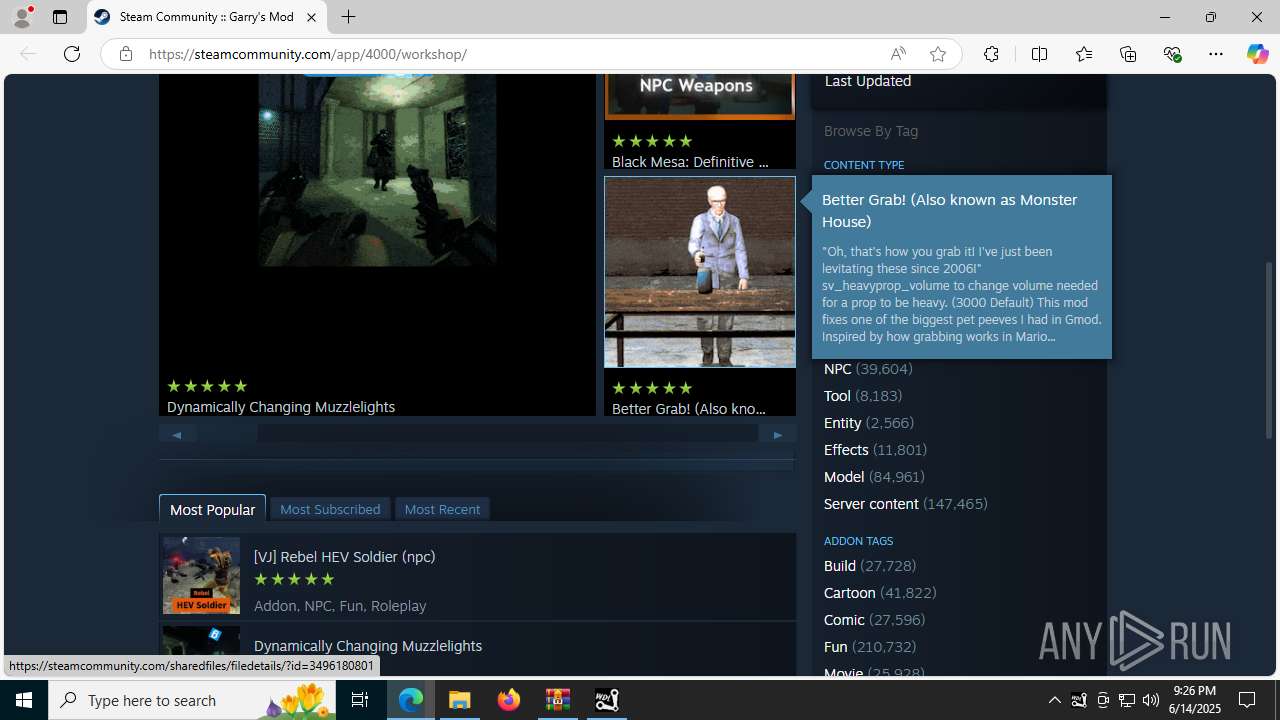Open Tab actions menu icon
Viewport: 1280px width, 720px height.
click(x=60, y=17)
